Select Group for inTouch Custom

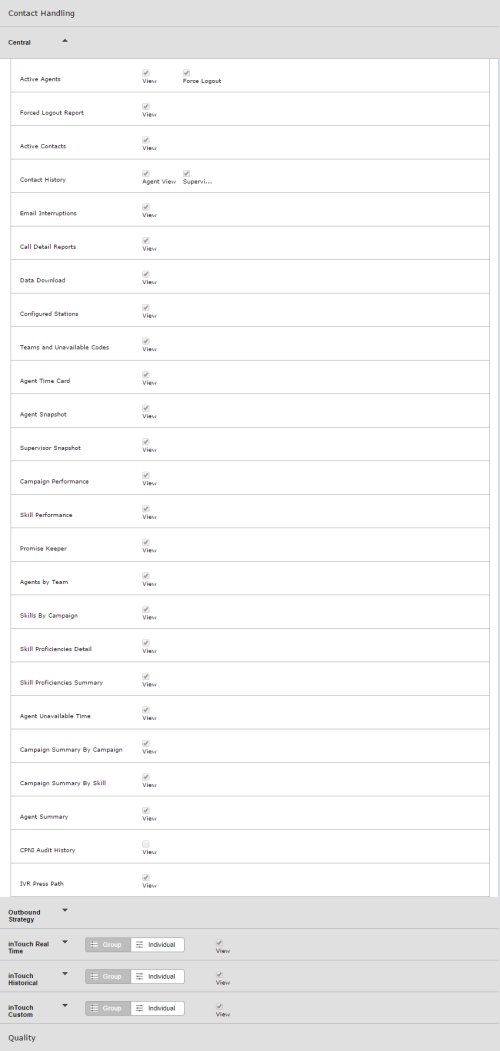coord(108,1008)
